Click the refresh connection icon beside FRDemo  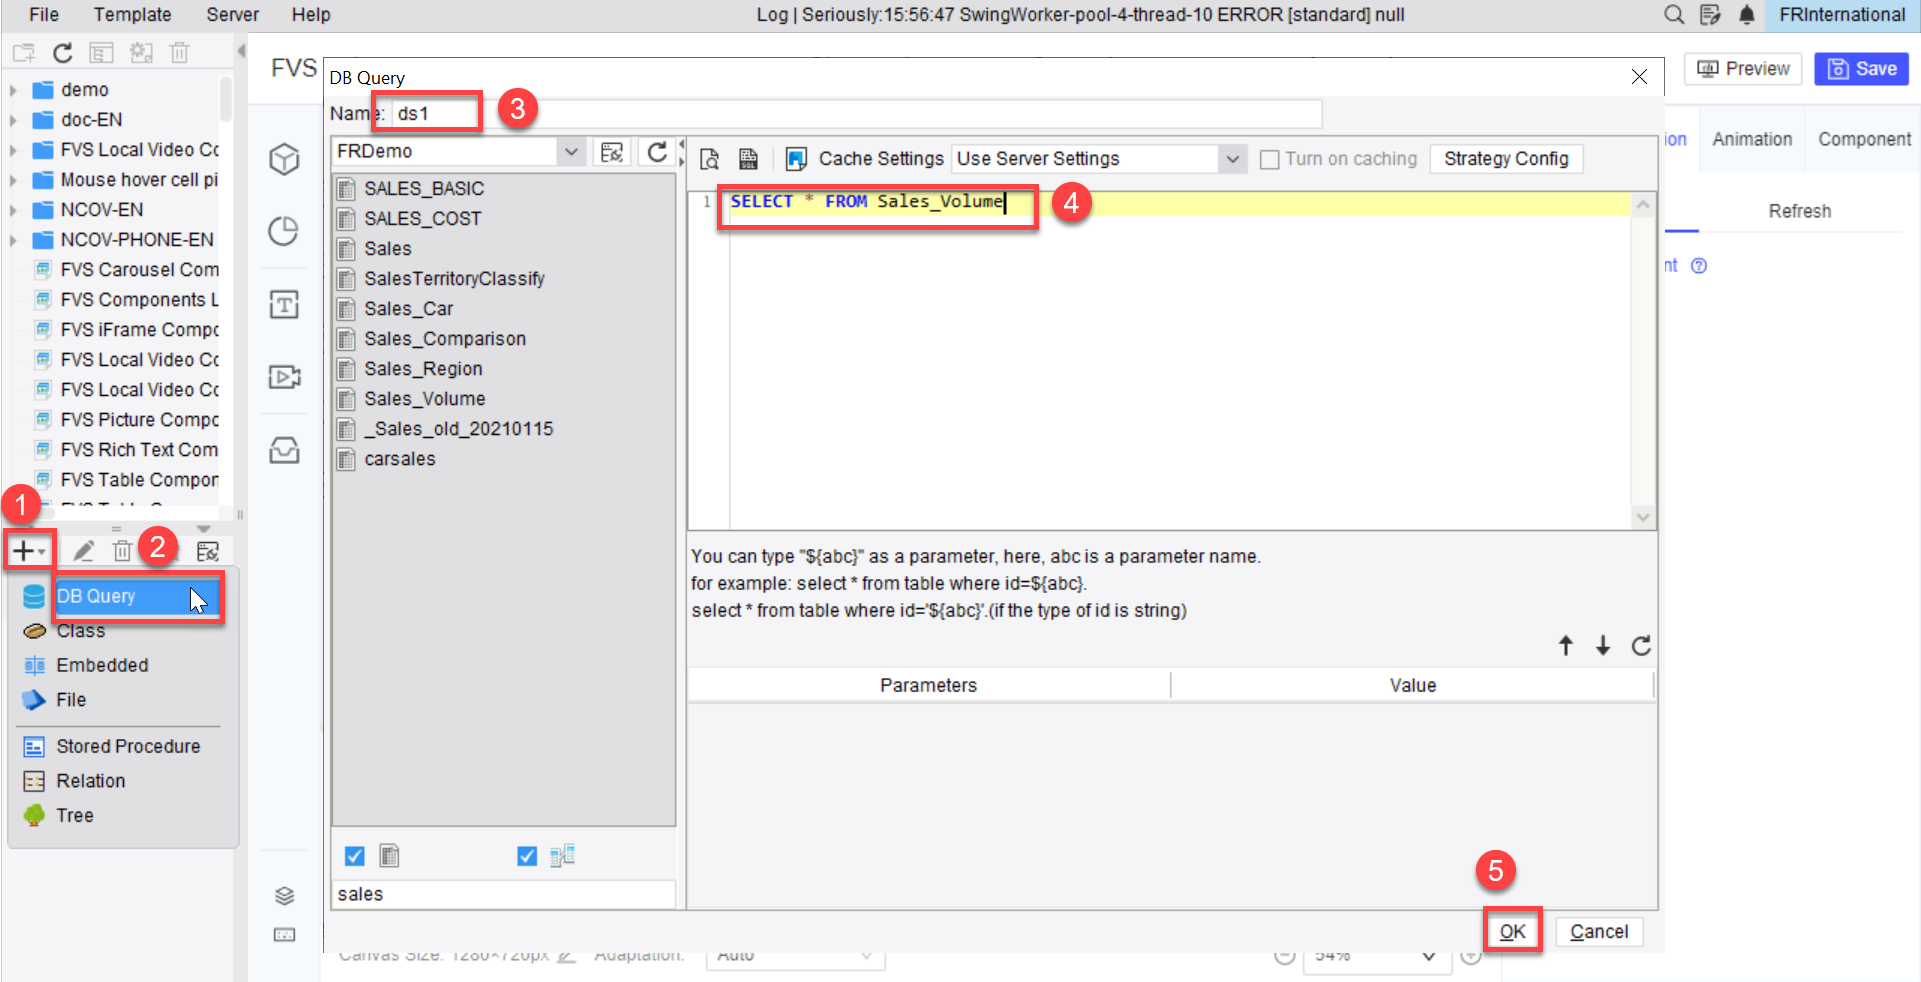(x=657, y=152)
